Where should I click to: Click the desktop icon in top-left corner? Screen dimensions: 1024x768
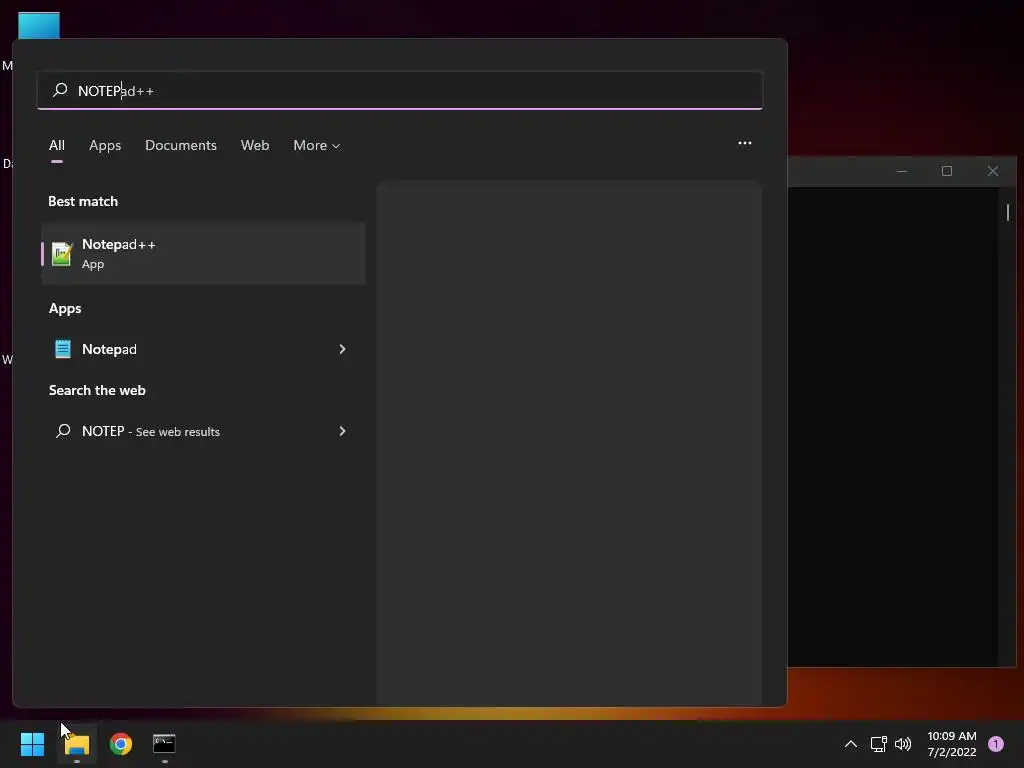coord(39,26)
